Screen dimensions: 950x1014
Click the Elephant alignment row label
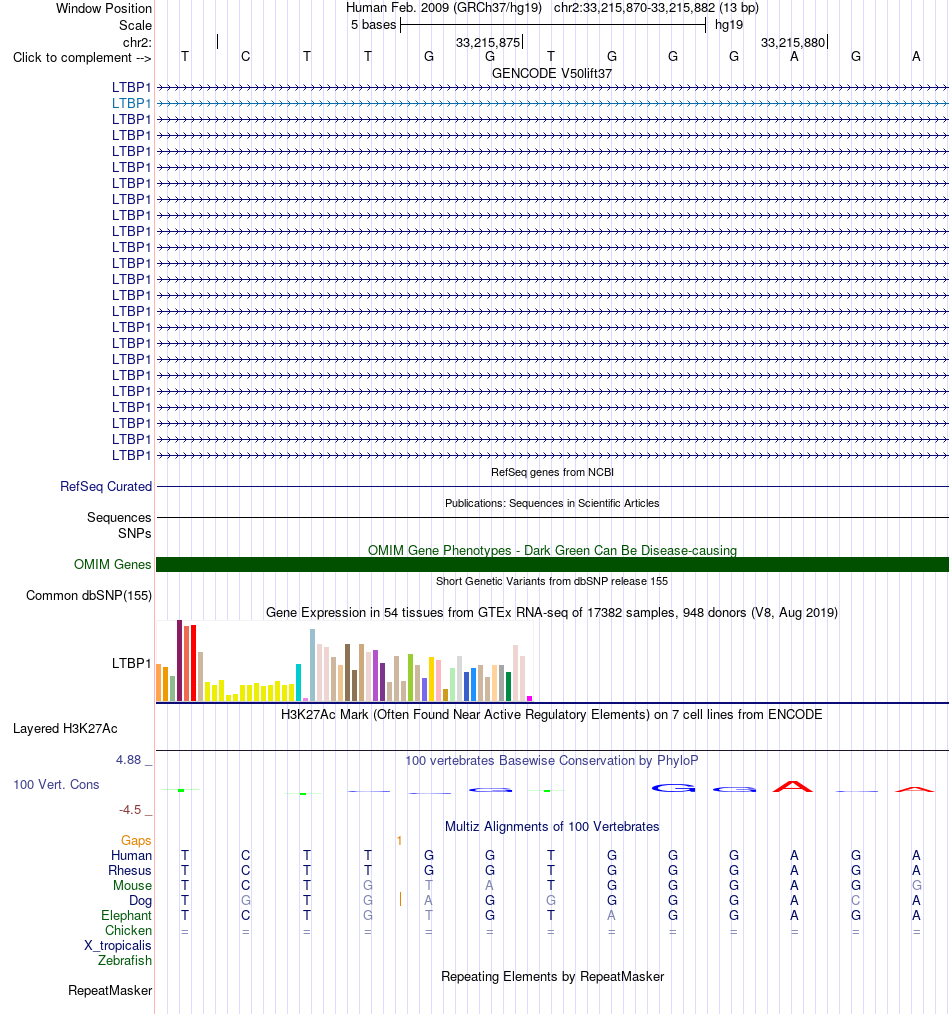(x=126, y=916)
